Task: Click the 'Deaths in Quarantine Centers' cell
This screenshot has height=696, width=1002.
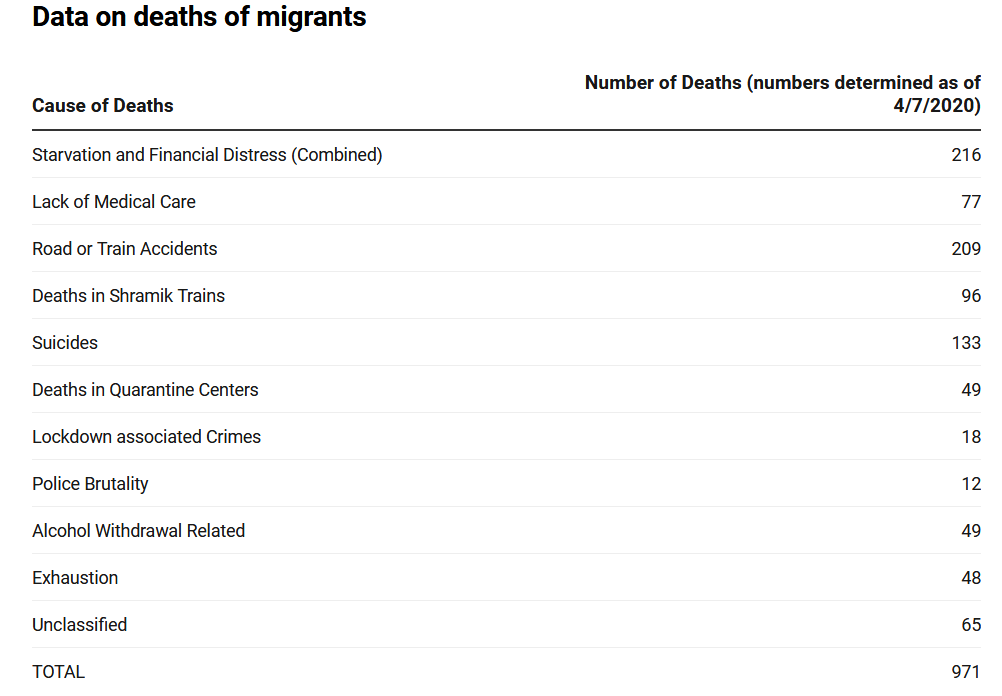Action: (145, 390)
